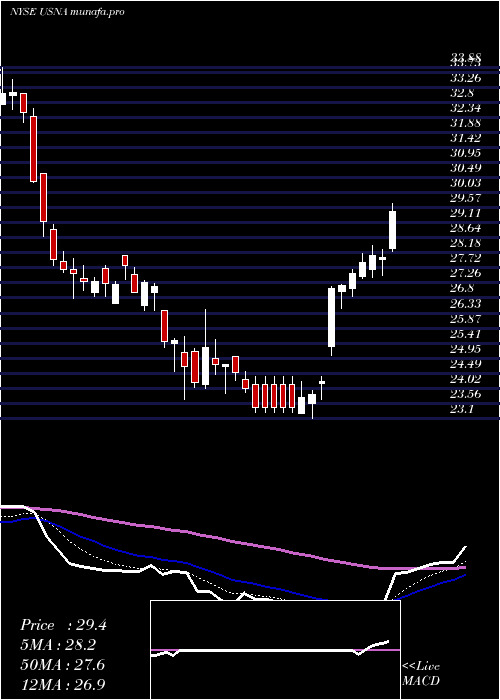Select the 27.72 price axis label
This screenshot has width=500, height=700.
(x=466, y=258)
